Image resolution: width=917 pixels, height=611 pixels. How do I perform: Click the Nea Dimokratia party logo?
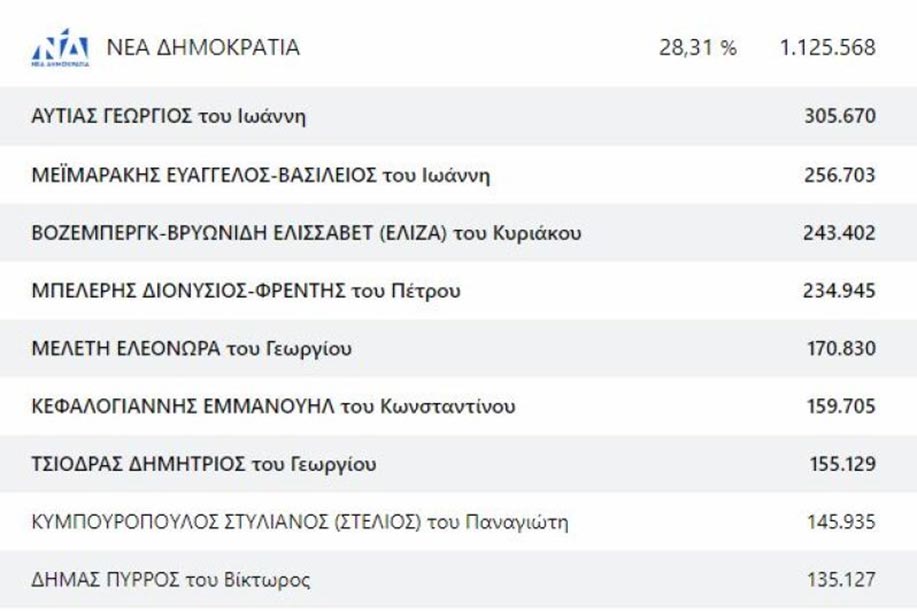pos(60,47)
